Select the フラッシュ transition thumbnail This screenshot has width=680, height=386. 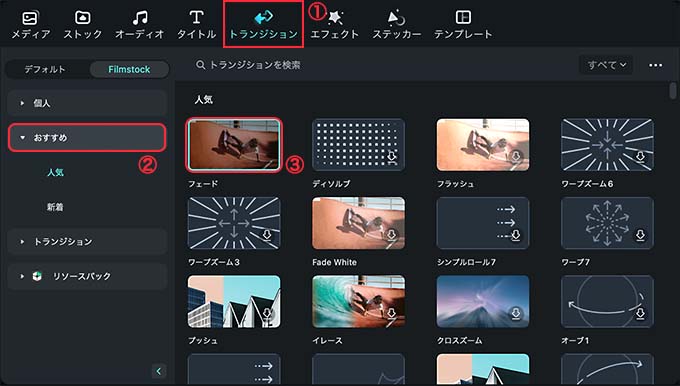tap(483, 145)
